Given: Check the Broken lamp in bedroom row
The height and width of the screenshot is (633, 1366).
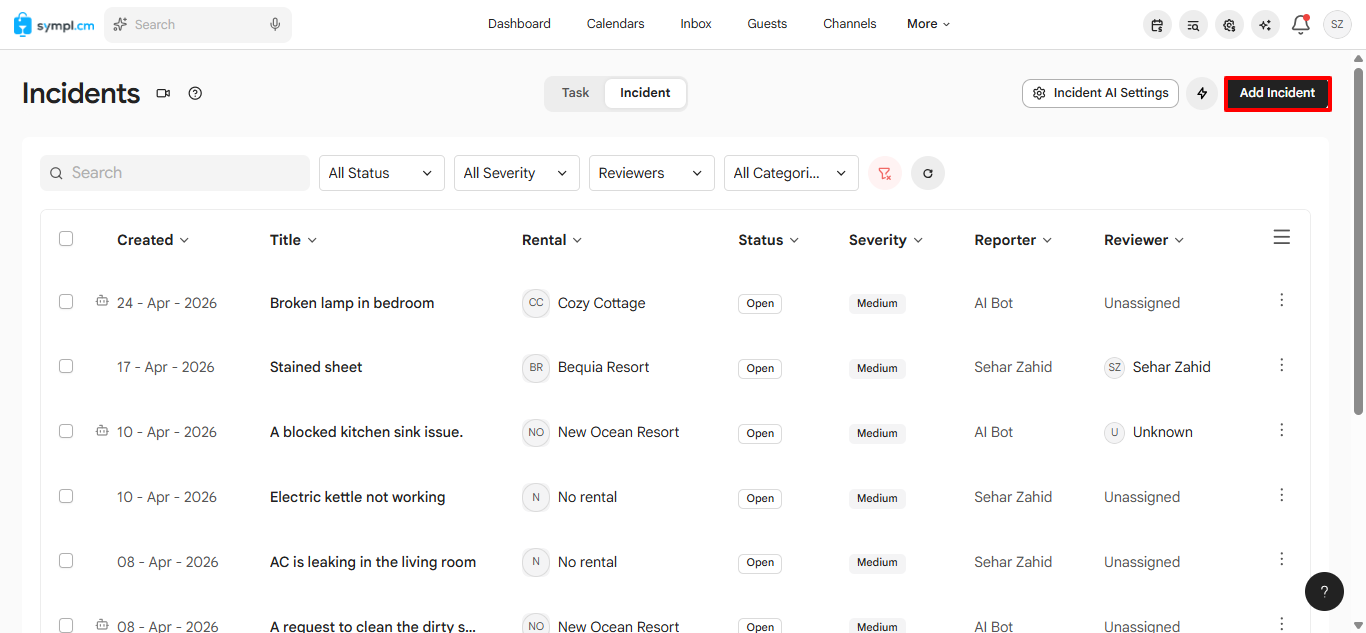Looking at the screenshot, I should coord(66,301).
